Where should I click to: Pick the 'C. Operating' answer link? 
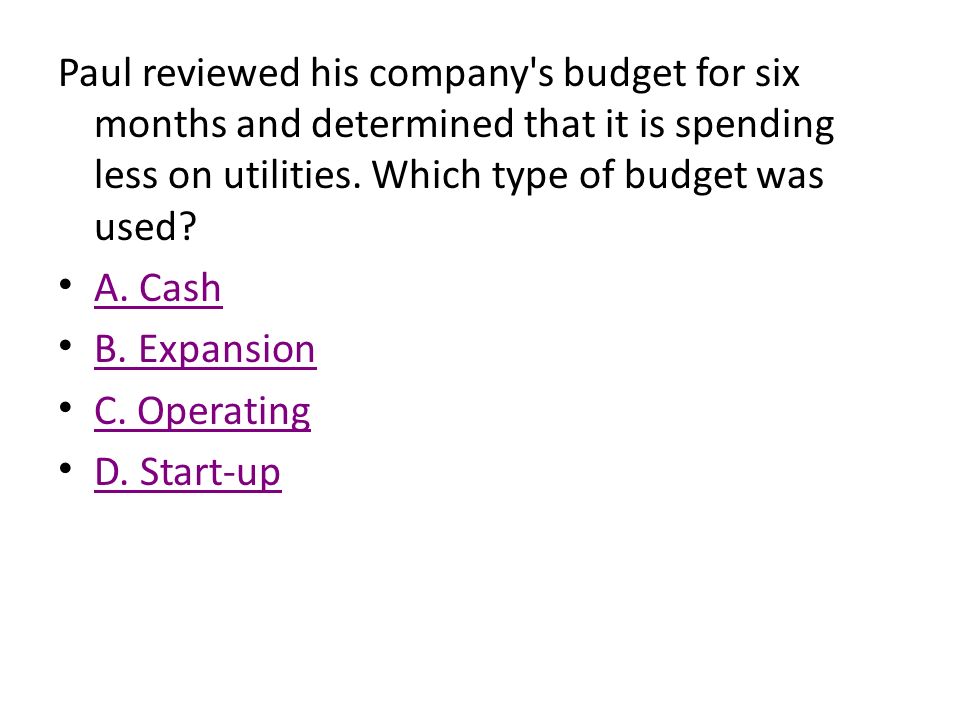tap(203, 411)
